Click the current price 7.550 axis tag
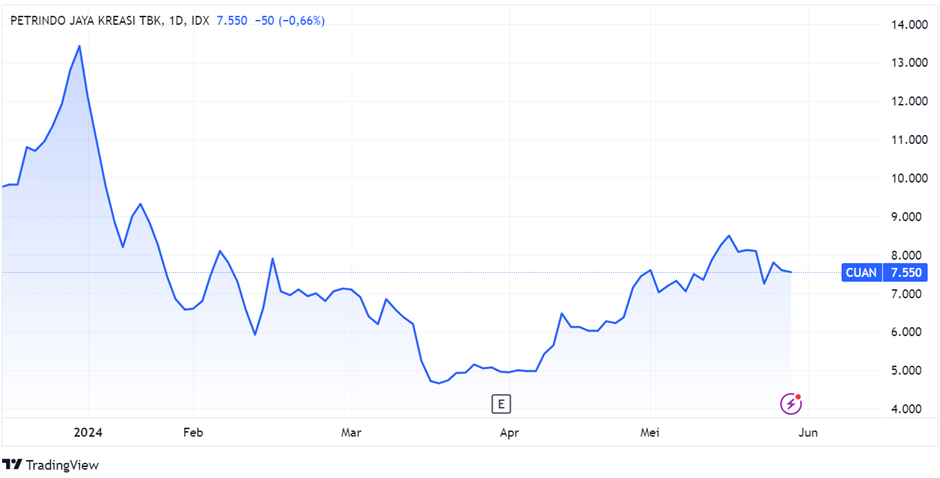 (x=906, y=273)
